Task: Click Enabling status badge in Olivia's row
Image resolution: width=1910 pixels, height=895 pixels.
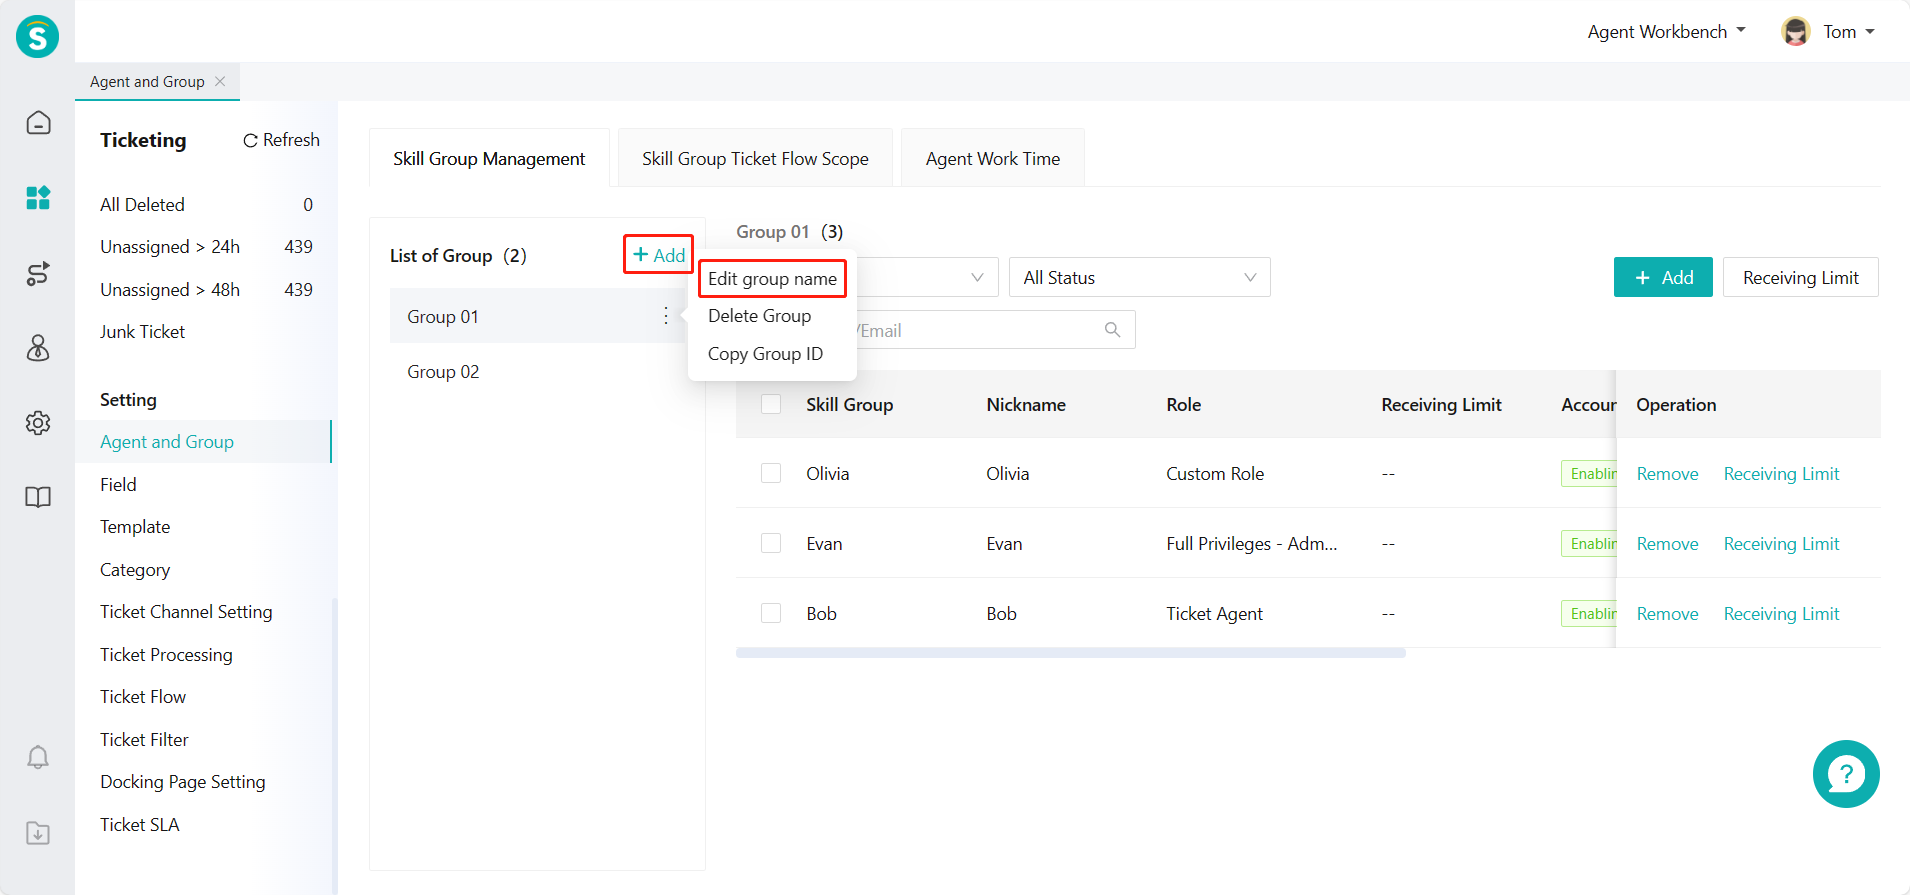Action: [x=1589, y=473]
